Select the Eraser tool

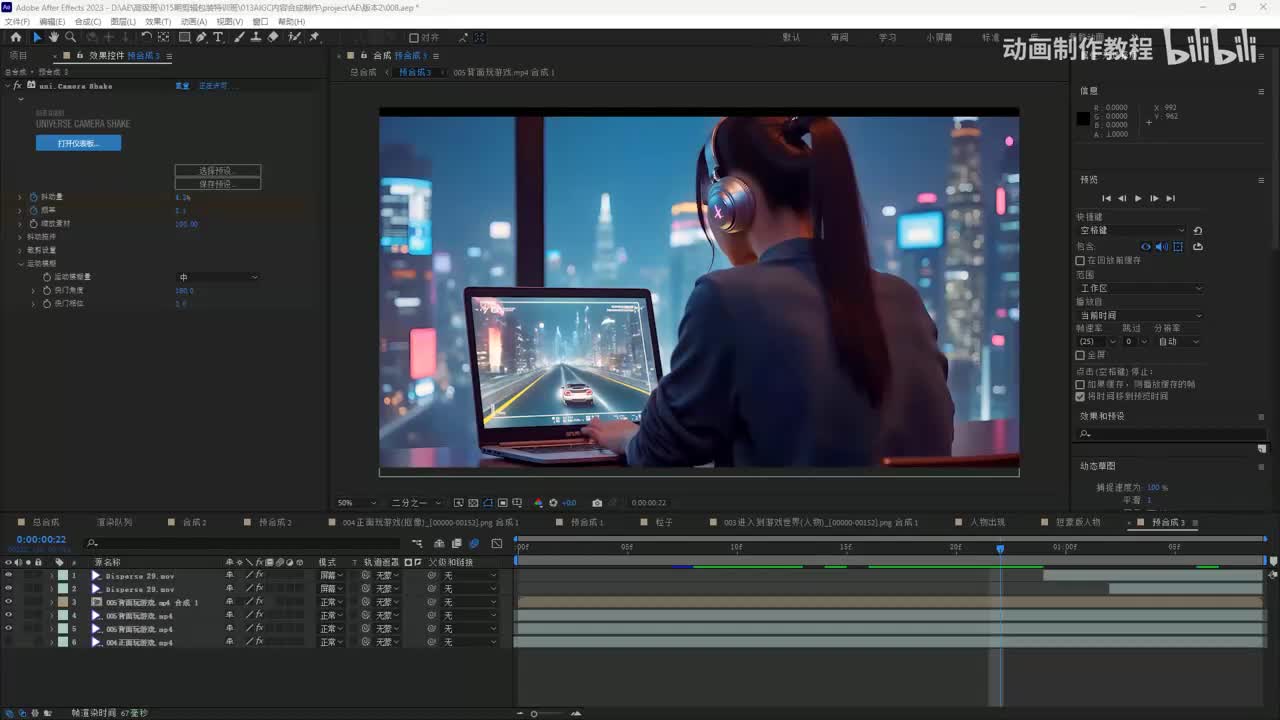(x=273, y=37)
